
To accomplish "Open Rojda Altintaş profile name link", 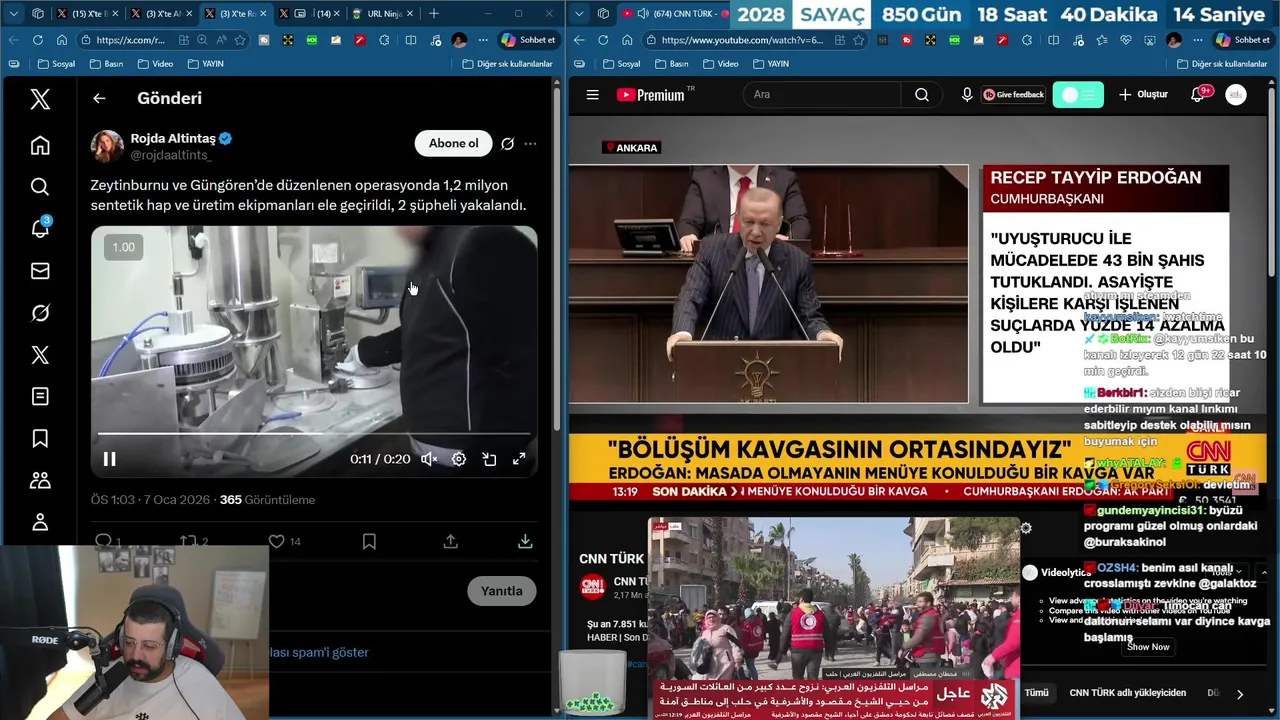I will (x=173, y=138).
